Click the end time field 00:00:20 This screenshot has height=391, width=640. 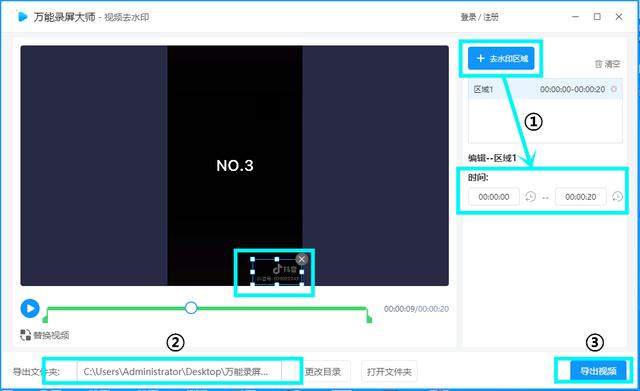click(x=580, y=197)
